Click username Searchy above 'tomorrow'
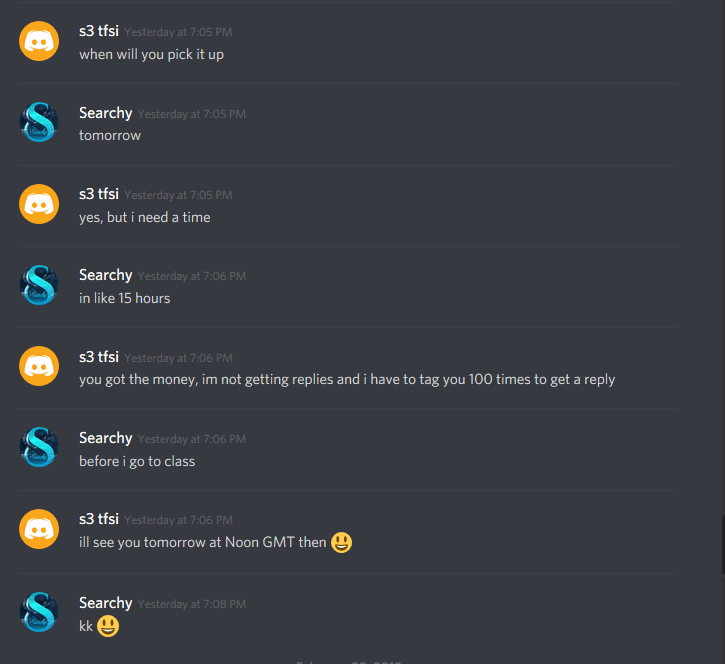The height and width of the screenshot is (664, 725). (x=105, y=113)
